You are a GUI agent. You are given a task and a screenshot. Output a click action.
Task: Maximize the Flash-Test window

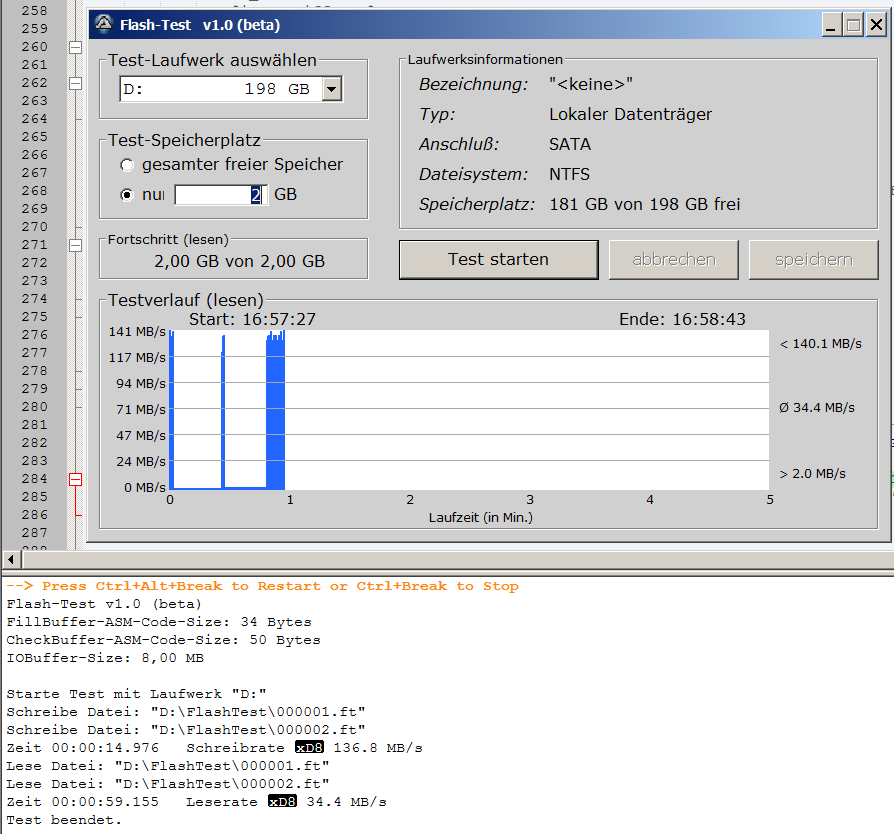[x=853, y=25]
